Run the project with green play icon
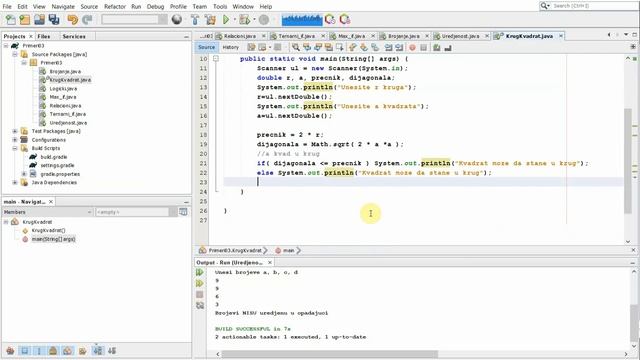 pyautogui.click(x=226, y=19)
